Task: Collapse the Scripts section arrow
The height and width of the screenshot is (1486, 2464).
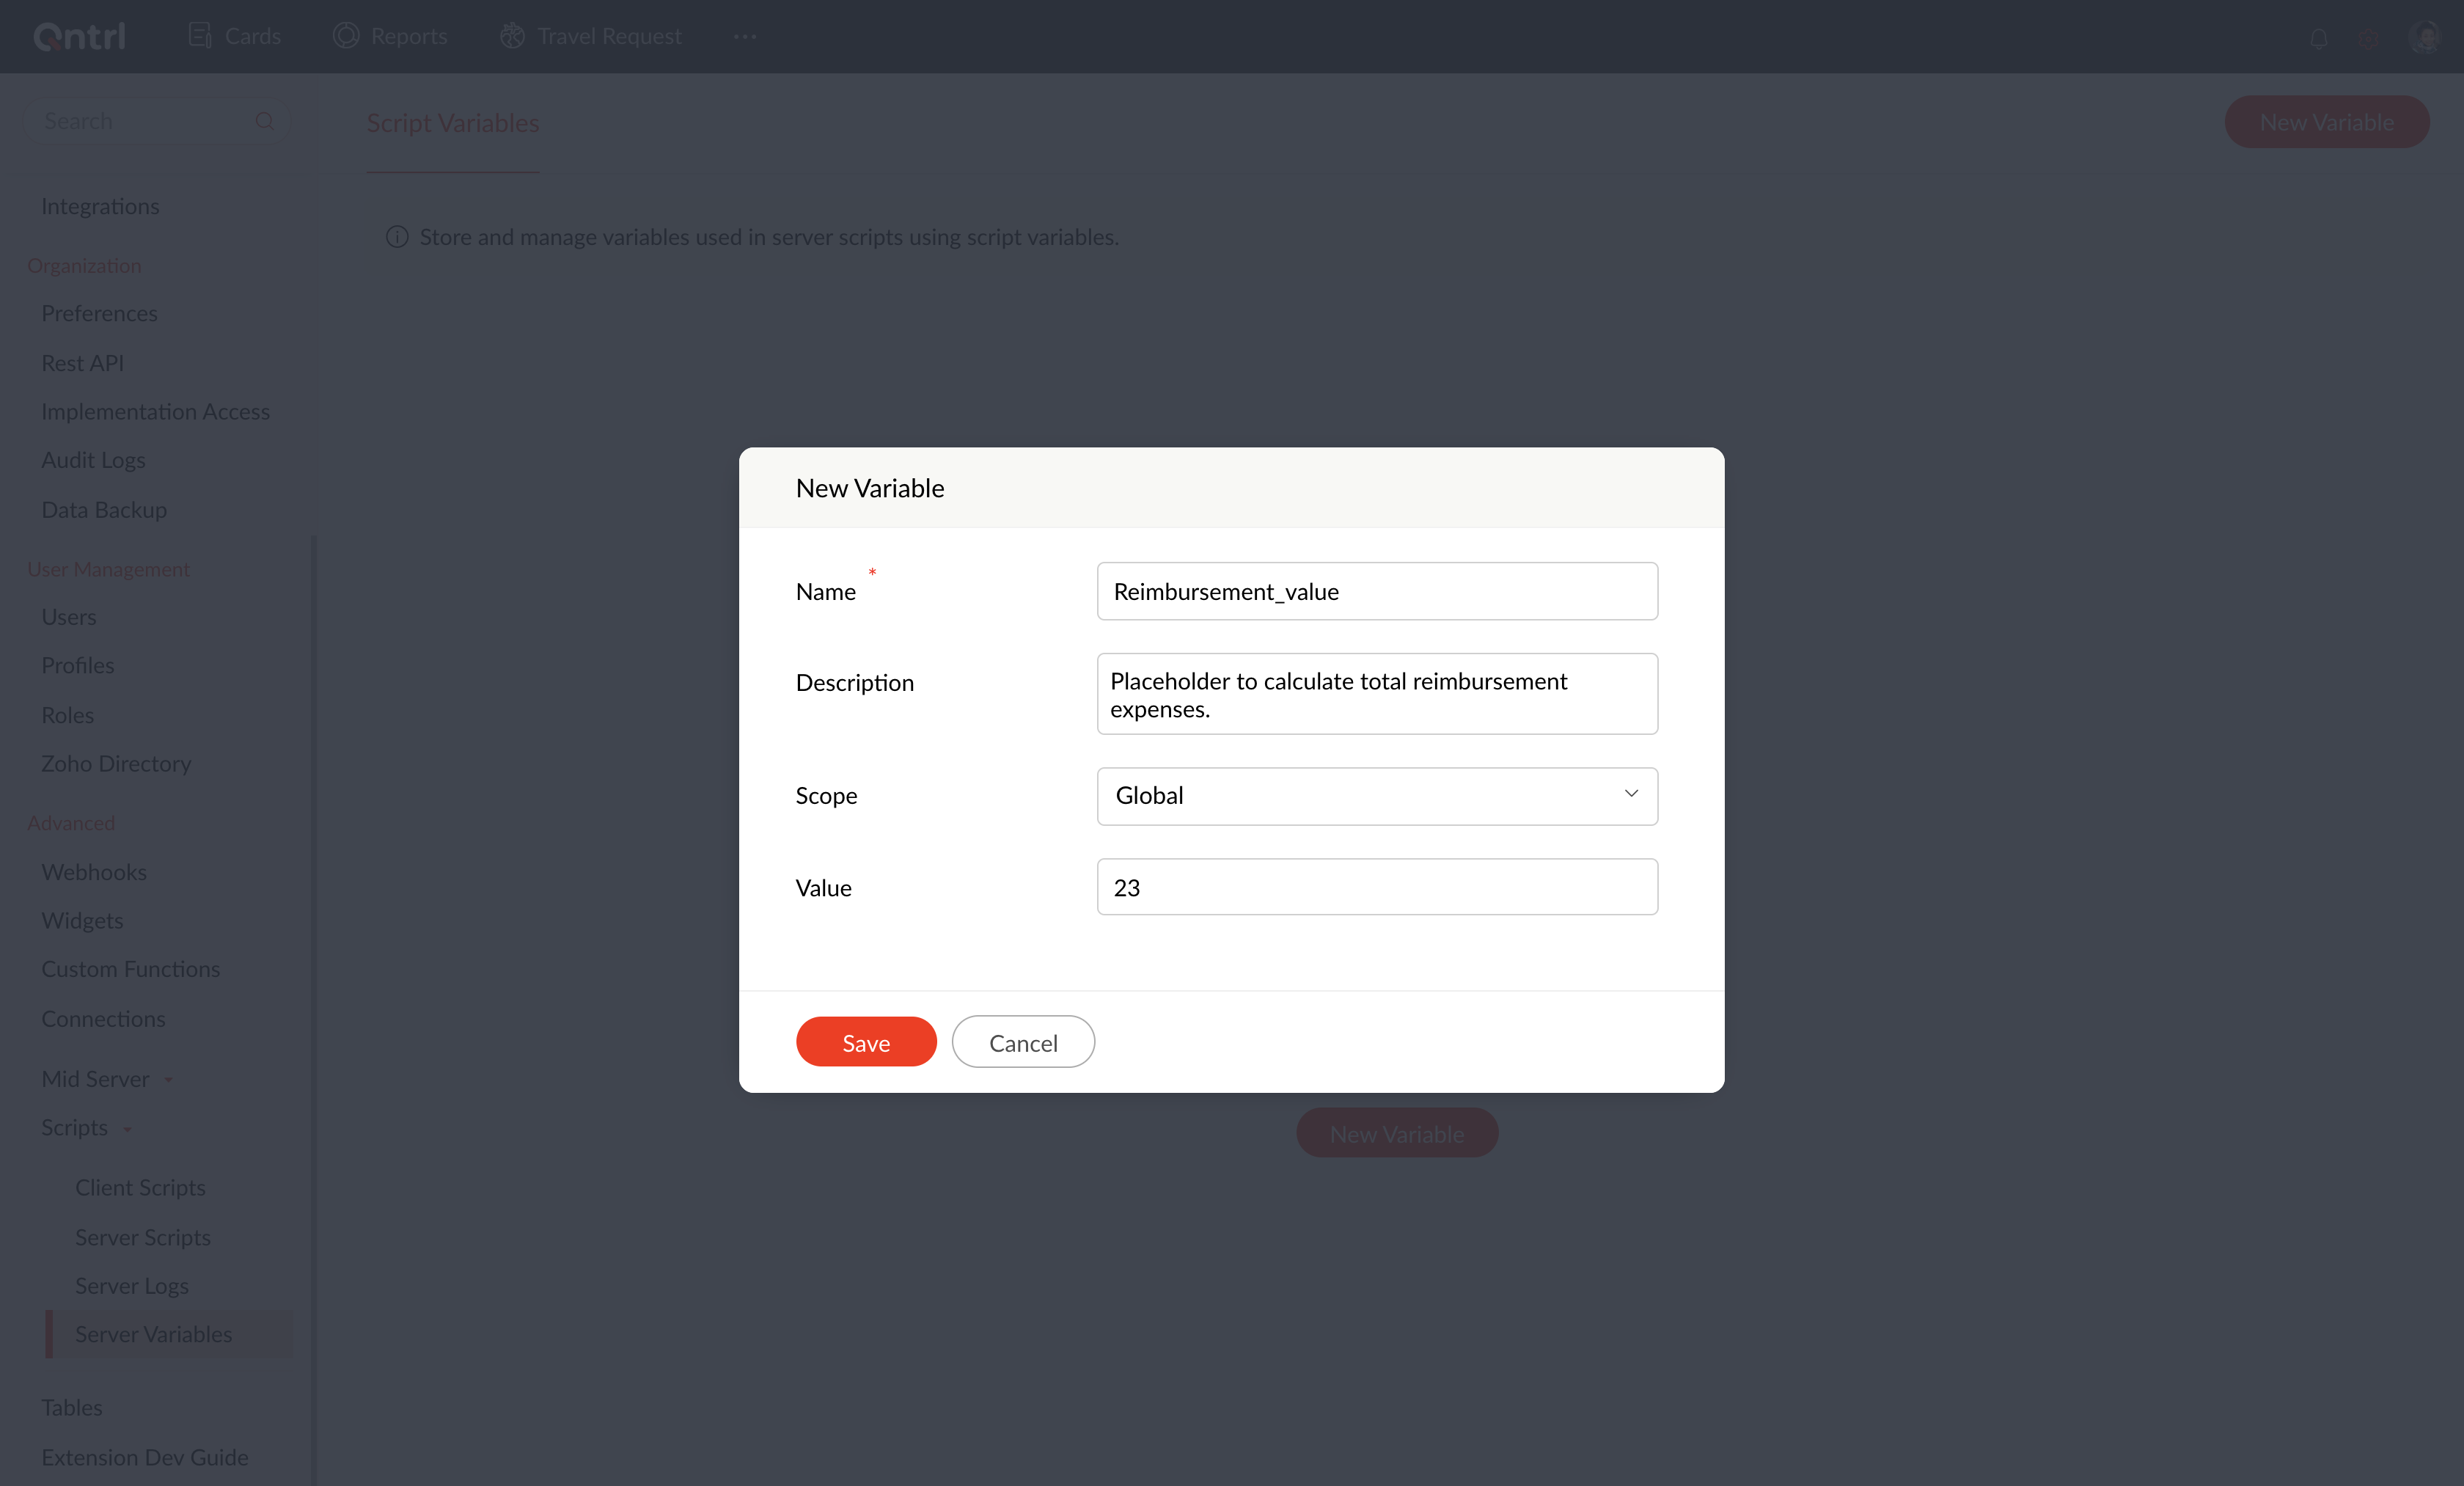Action: tap(128, 1130)
